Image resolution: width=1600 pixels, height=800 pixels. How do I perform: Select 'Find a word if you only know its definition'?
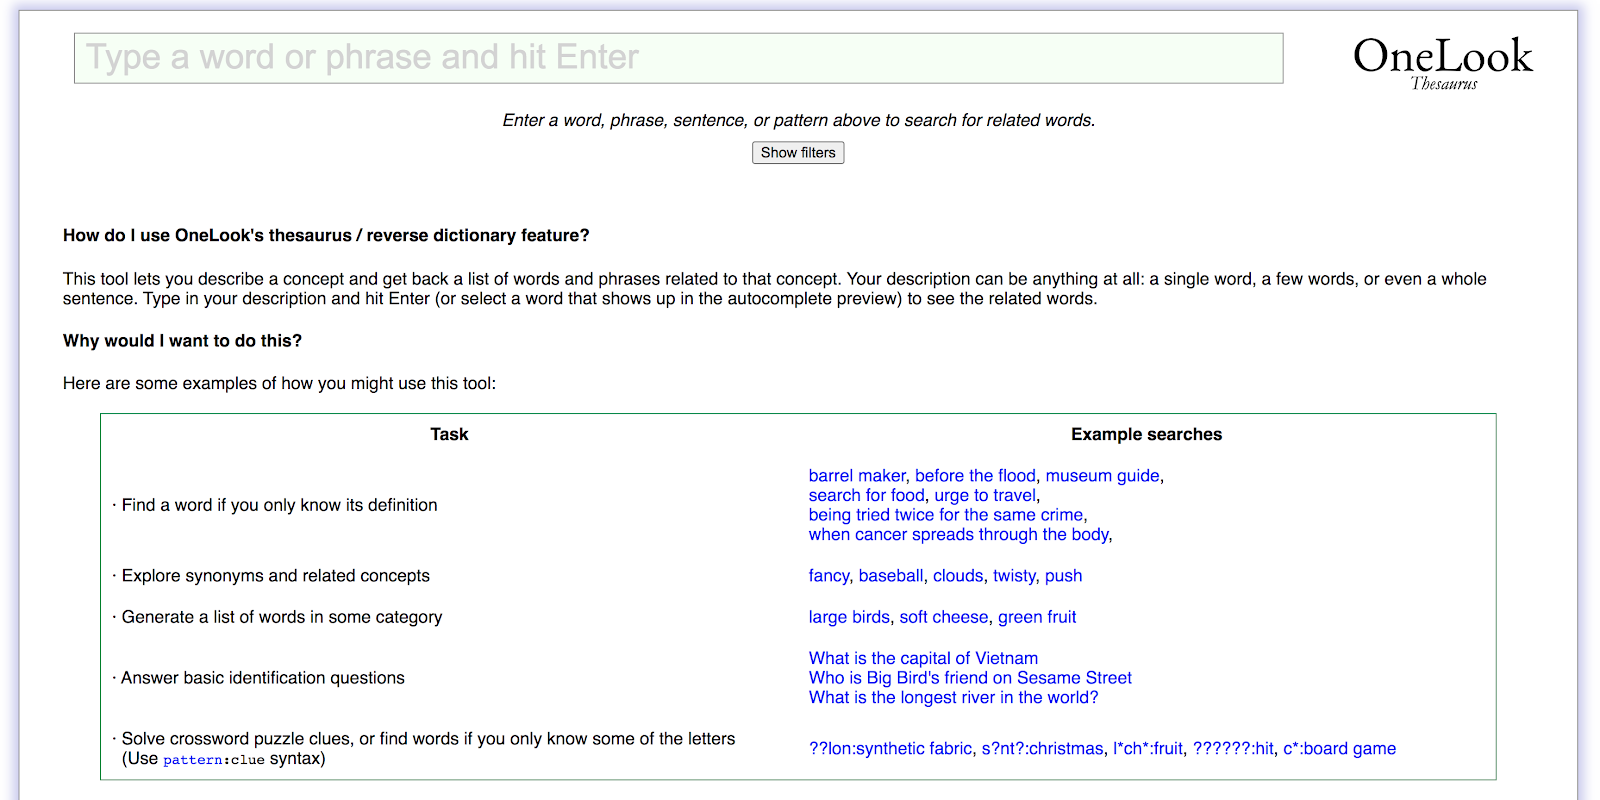[280, 505]
